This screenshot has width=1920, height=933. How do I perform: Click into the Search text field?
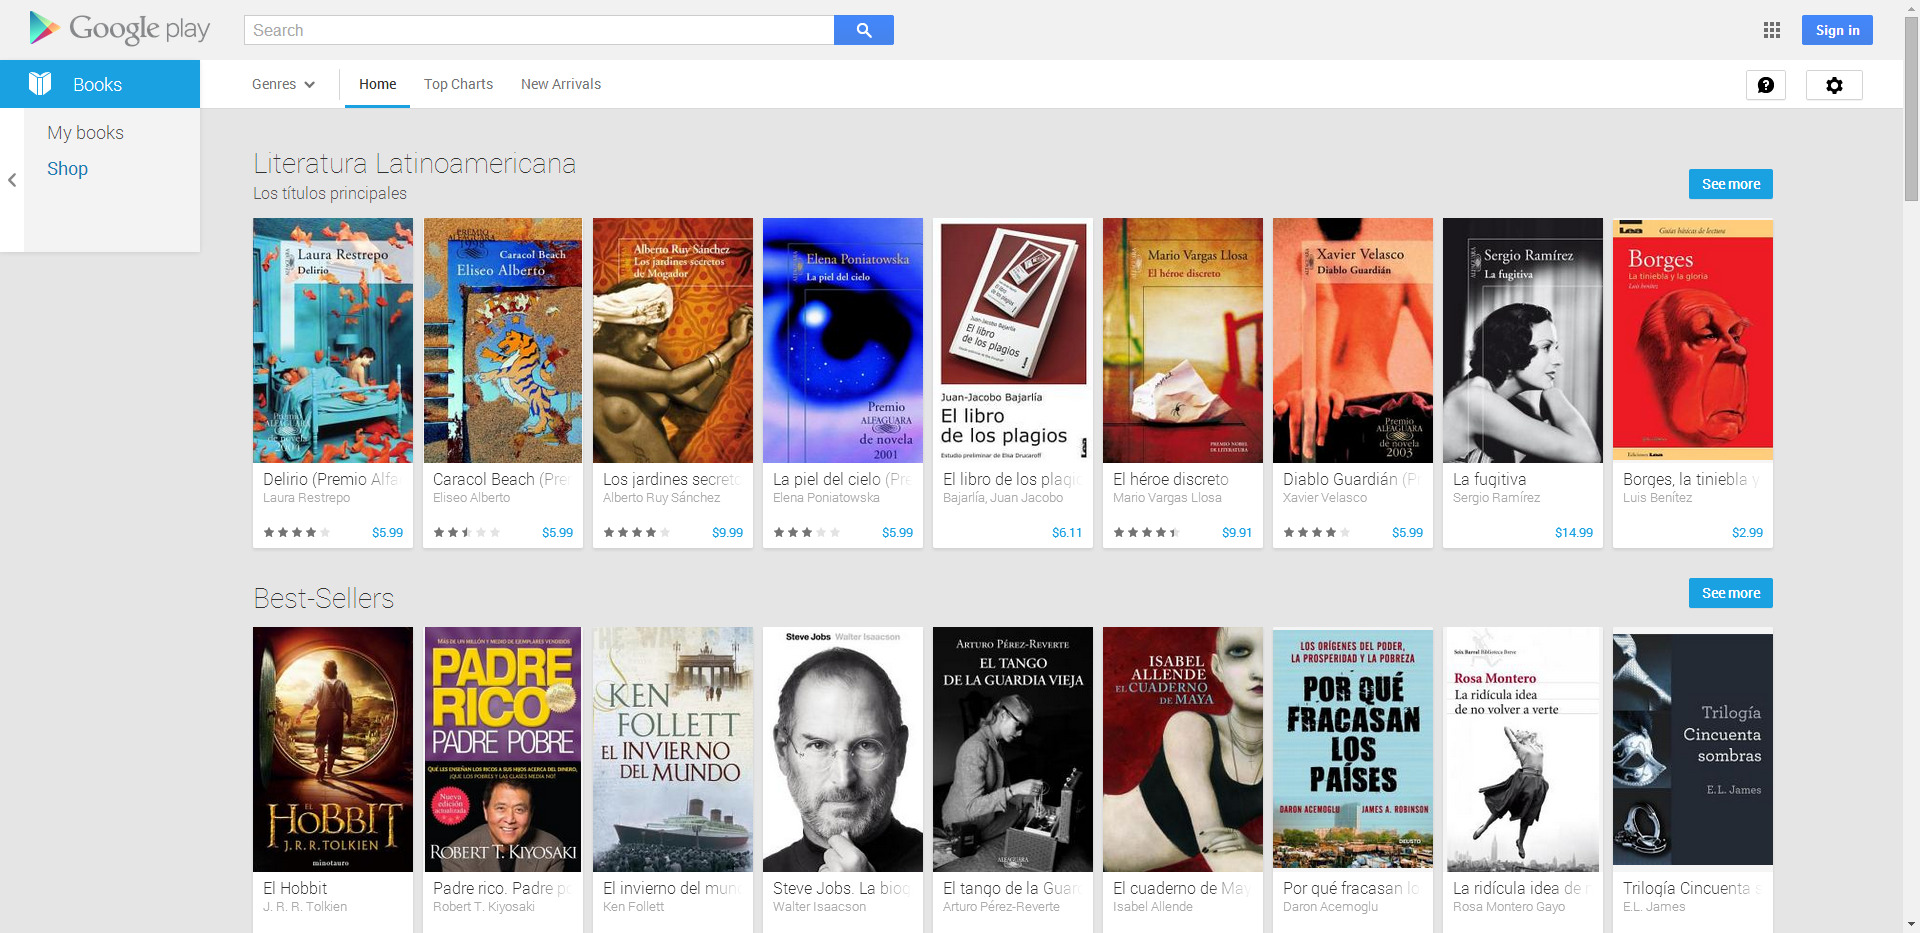(x=539, y=30)
